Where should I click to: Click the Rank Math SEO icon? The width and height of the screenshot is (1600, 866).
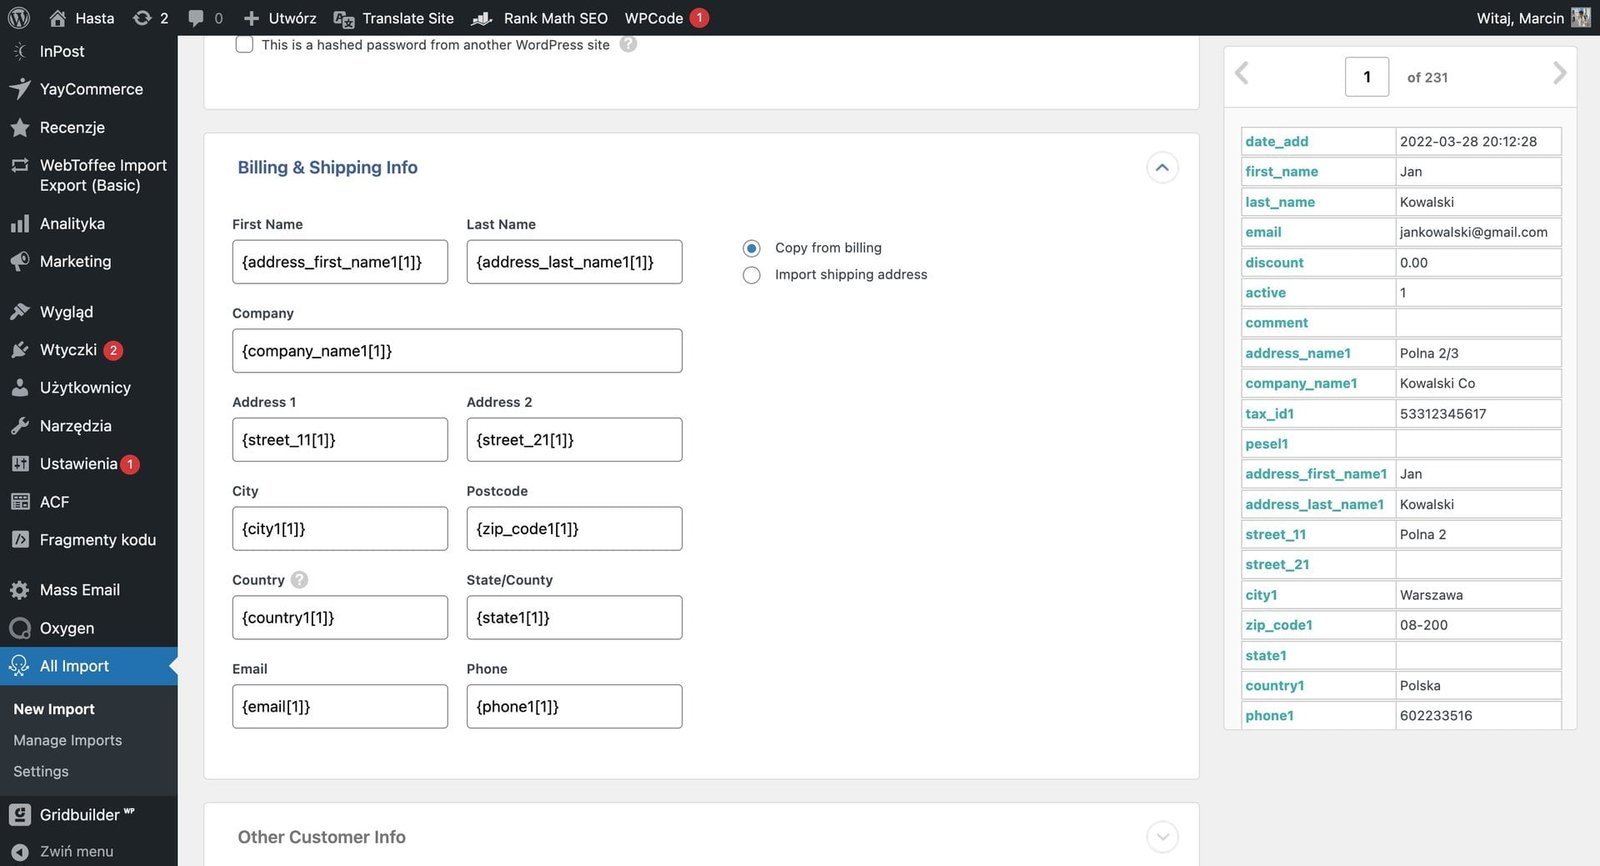(482, 18)
